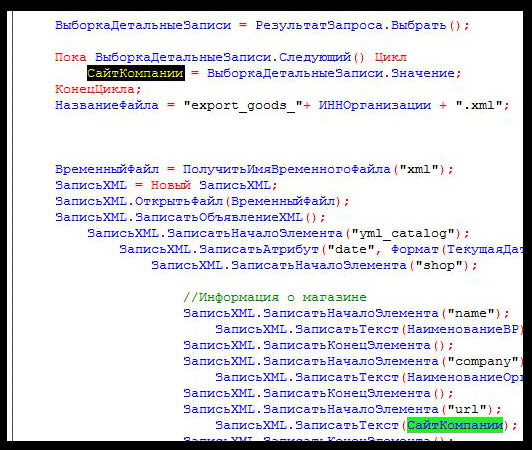The image size is (532, 450).
Task: Click the ЗаписатьАтрибут method call
Action: click(259, 249)
